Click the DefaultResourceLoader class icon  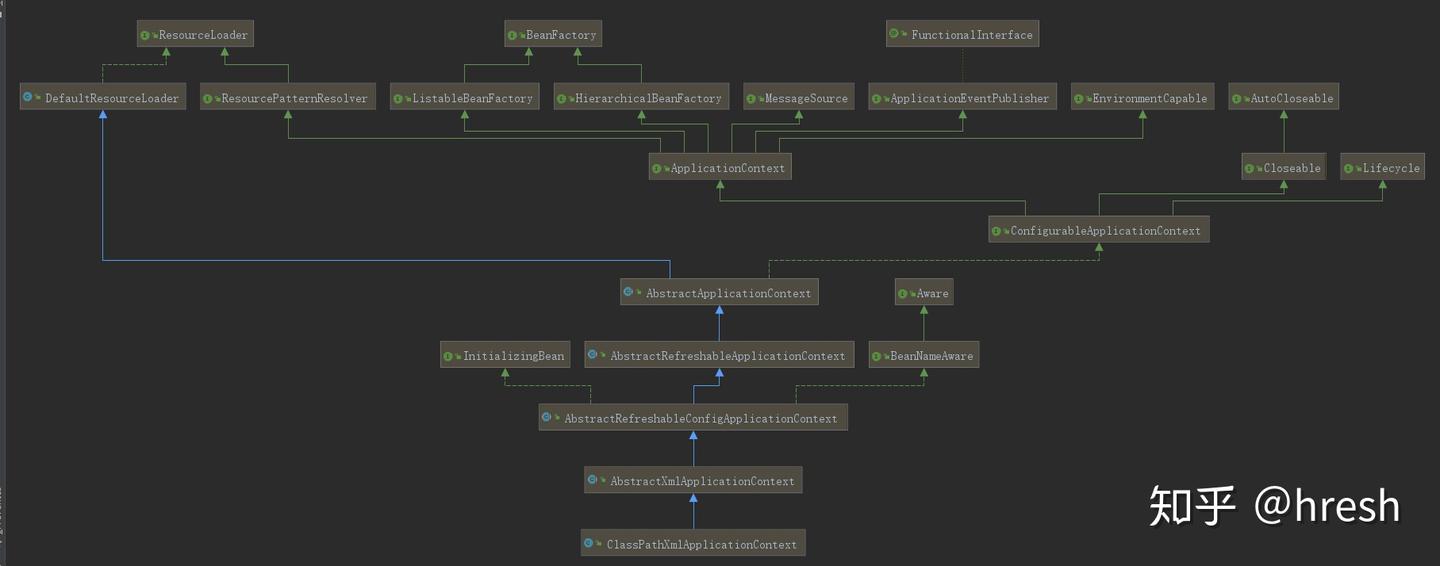pos(28,98)
